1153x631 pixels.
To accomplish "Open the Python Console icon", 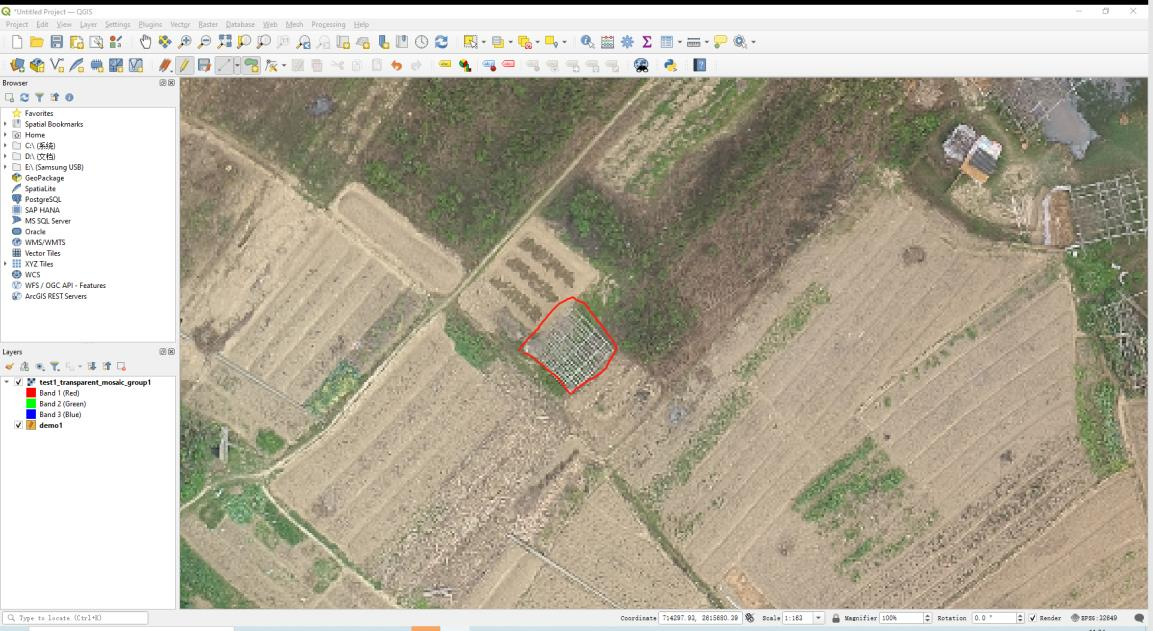I will (x=670, y=66).
